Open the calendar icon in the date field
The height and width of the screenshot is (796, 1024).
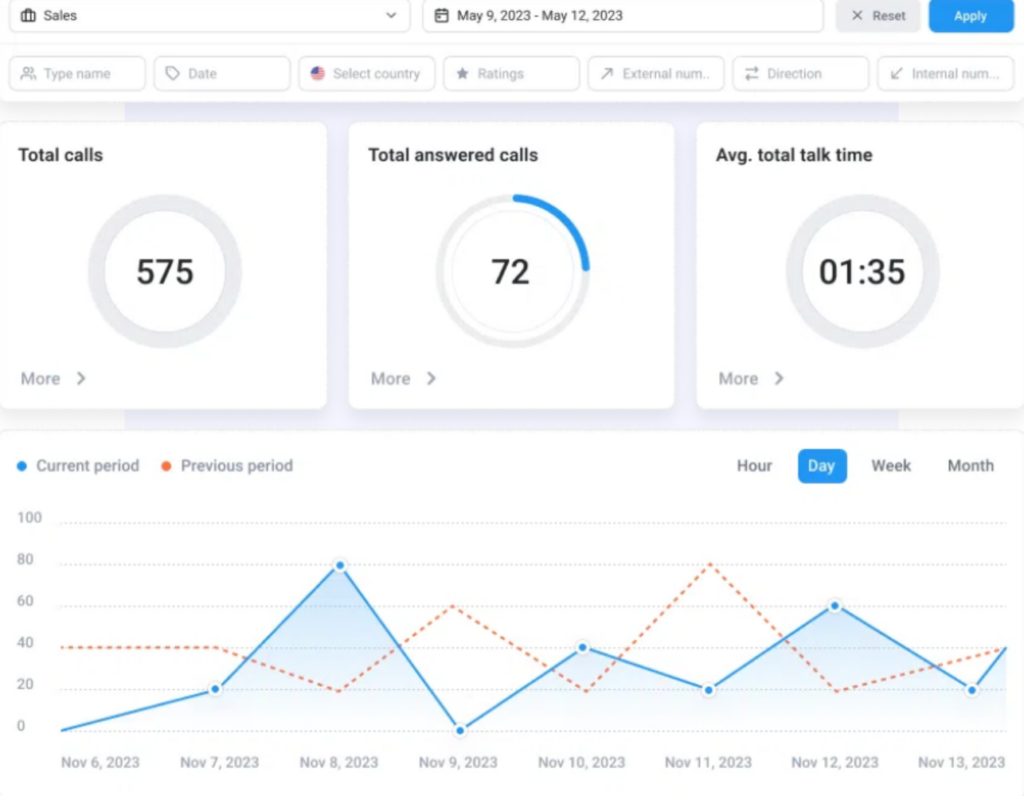tap(441, 16)
